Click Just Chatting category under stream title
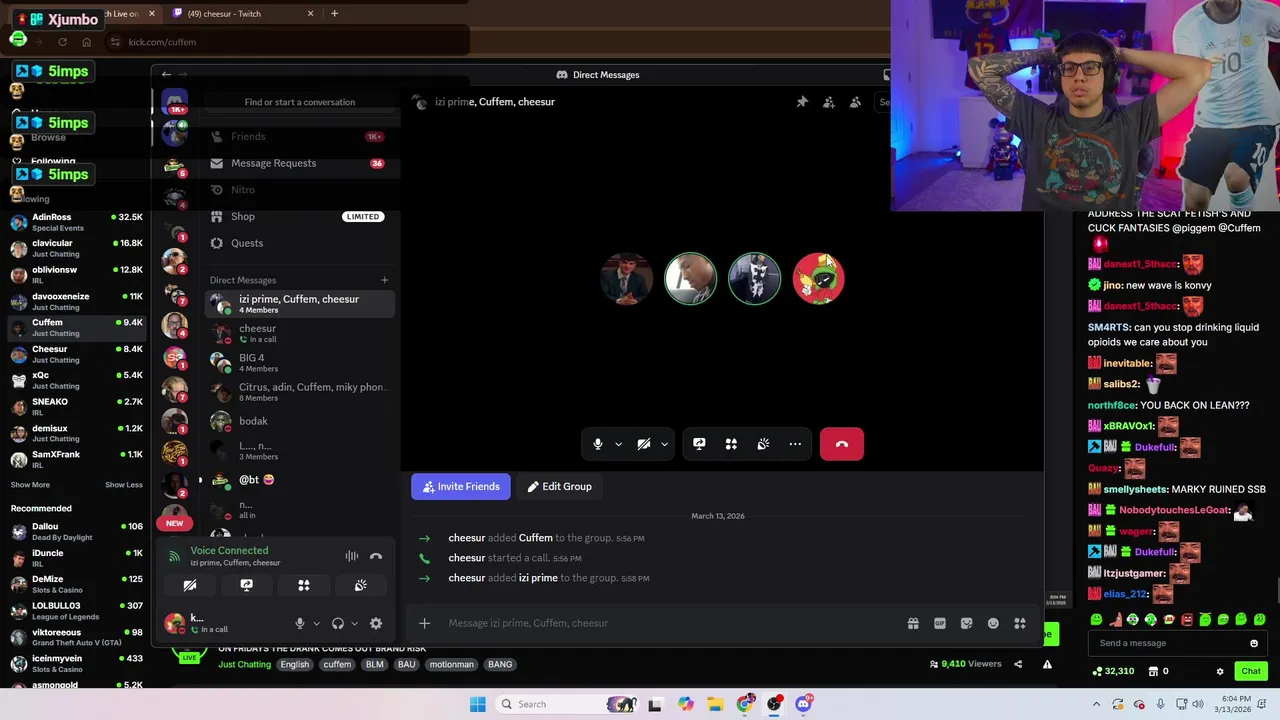 (245, 665)
